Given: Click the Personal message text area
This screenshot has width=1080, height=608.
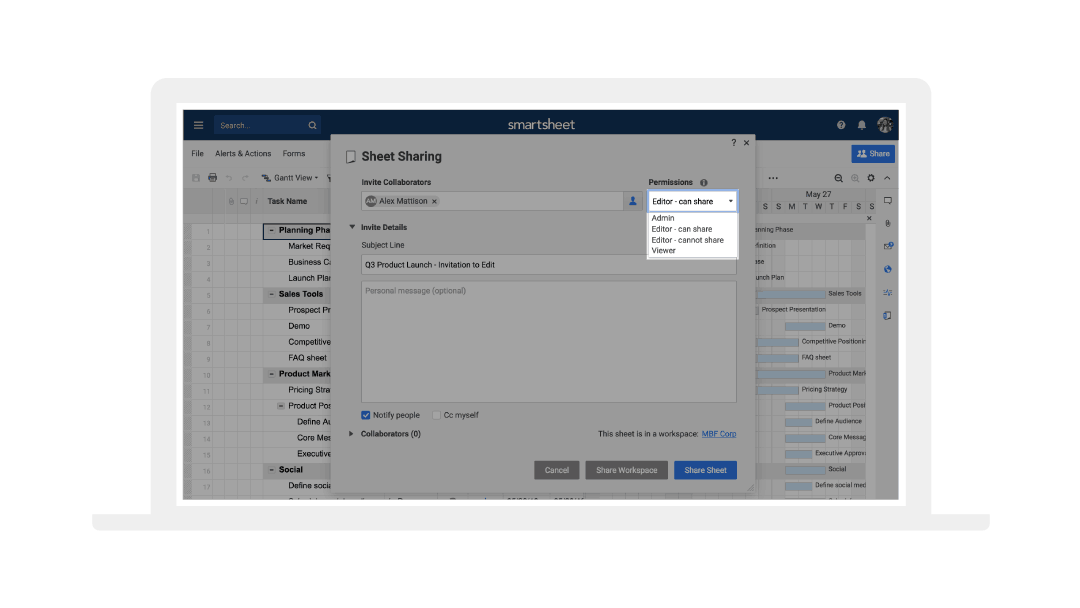Looking at the screenshot, I should 549,342.
